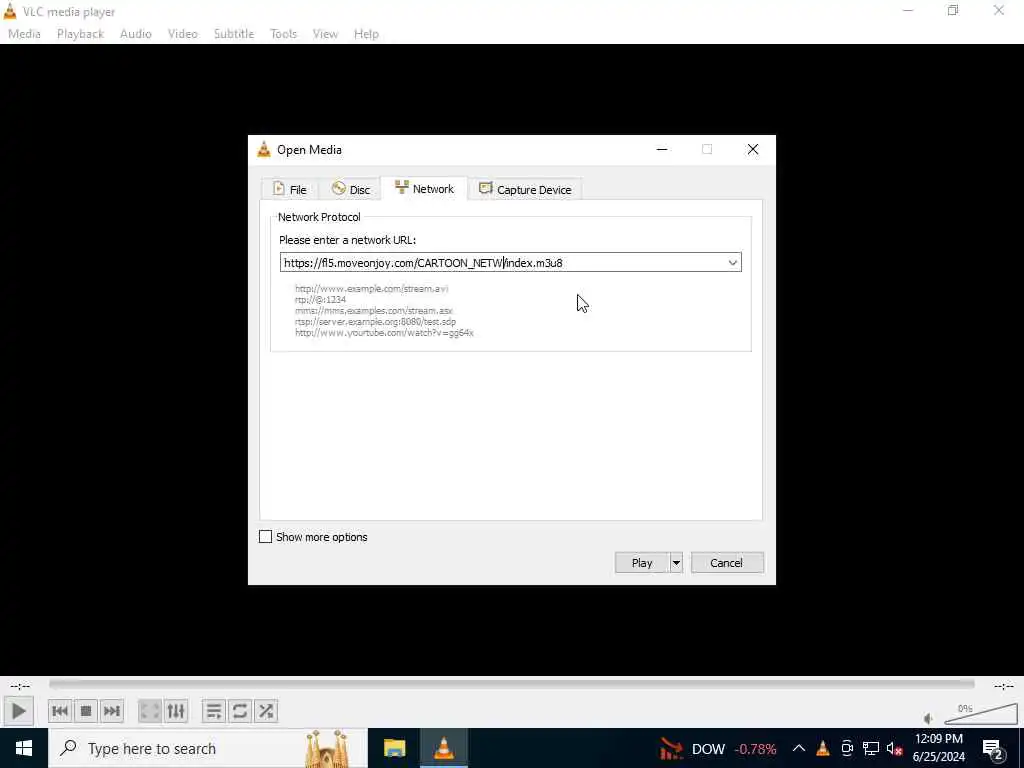Open the Subtitle menu
Screen dimensions: 1024x768
234,34
